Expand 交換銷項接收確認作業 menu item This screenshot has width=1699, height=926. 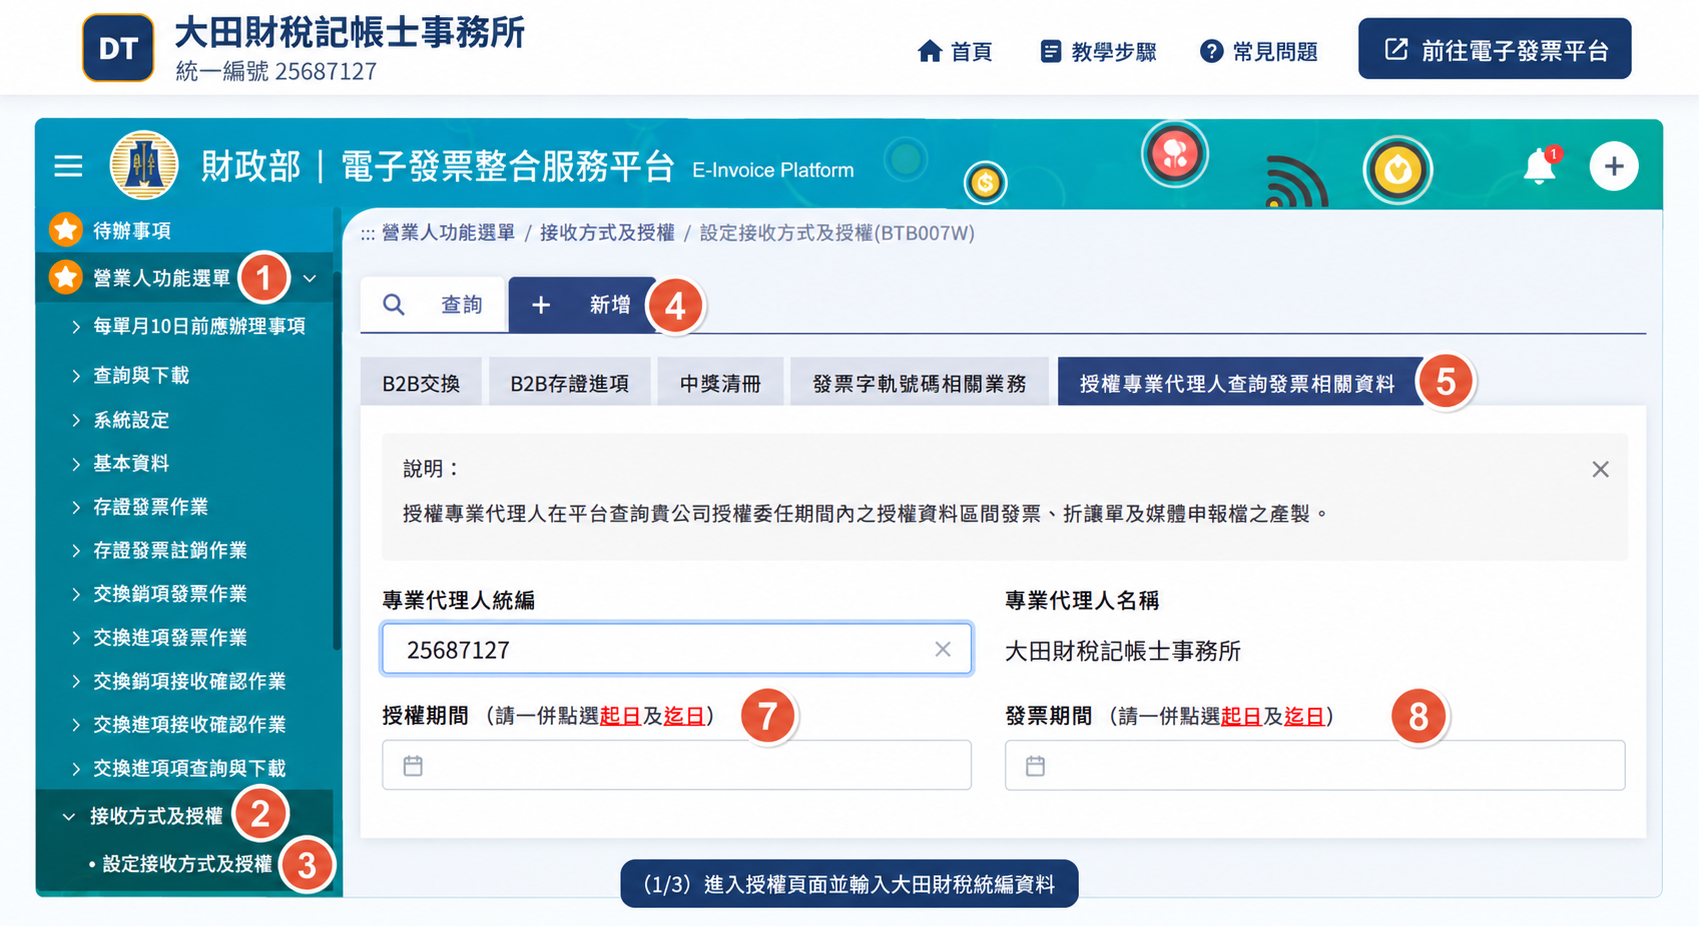click(x=178, y=681)
